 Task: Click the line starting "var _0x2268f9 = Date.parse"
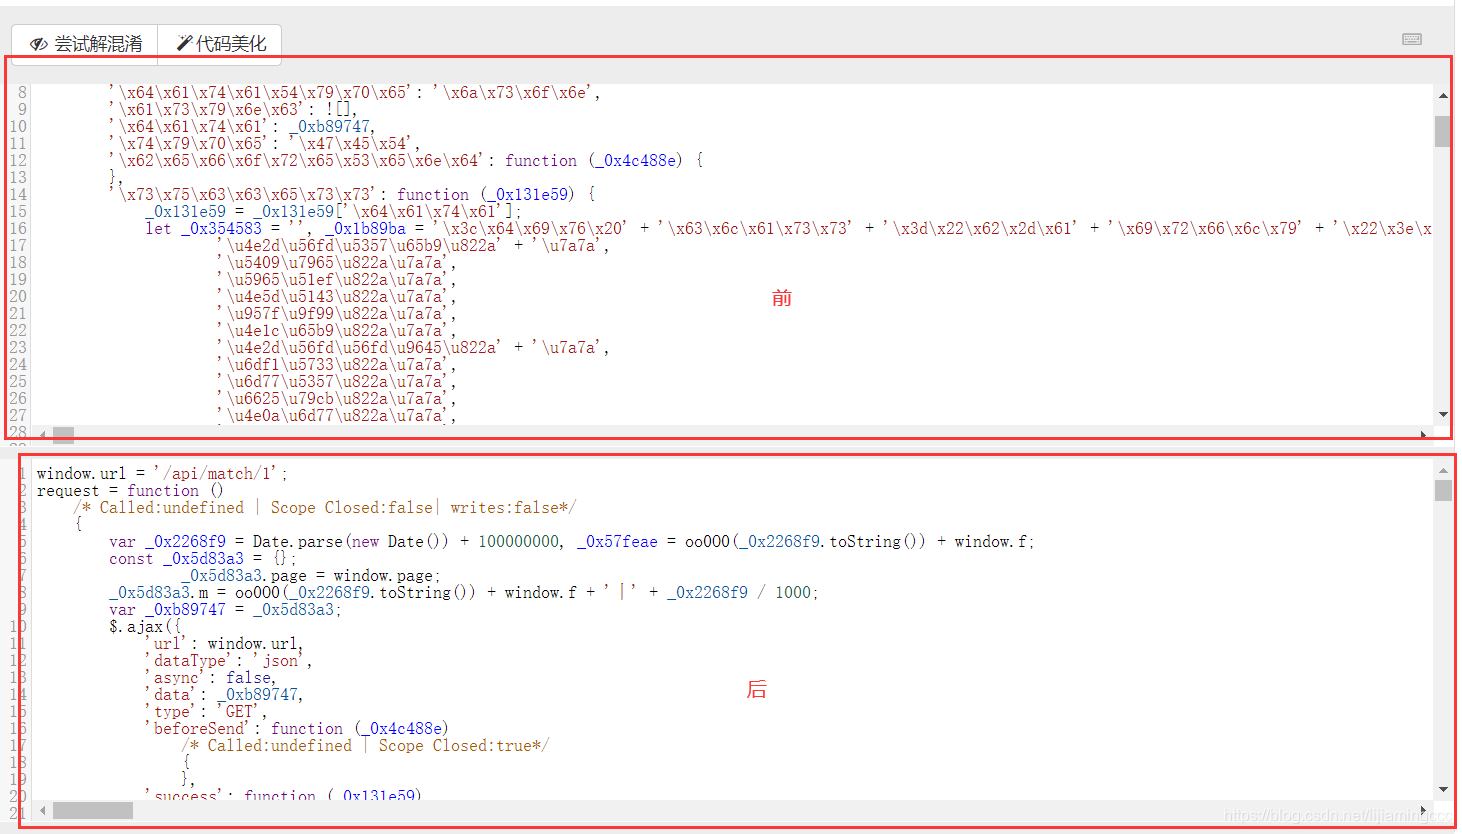click(x=571, y=542)
